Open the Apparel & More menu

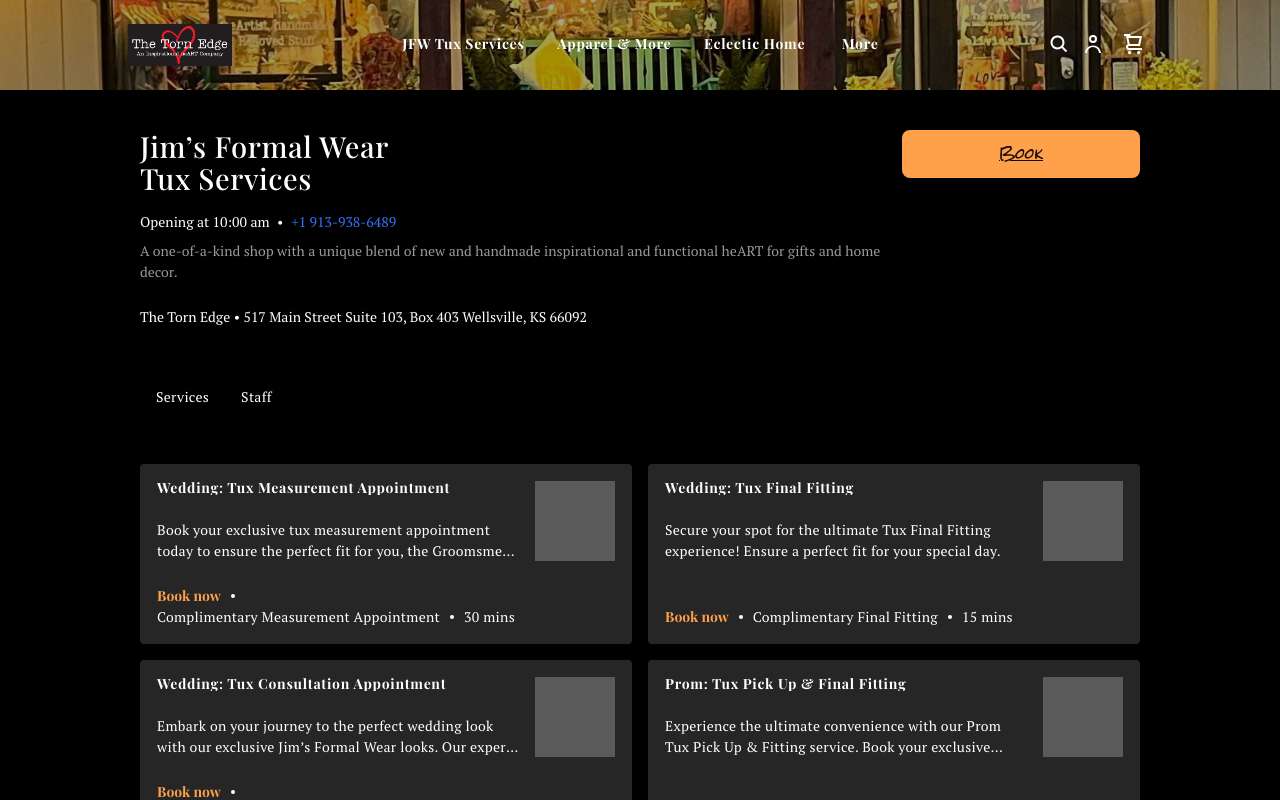(x=614, y=44)
